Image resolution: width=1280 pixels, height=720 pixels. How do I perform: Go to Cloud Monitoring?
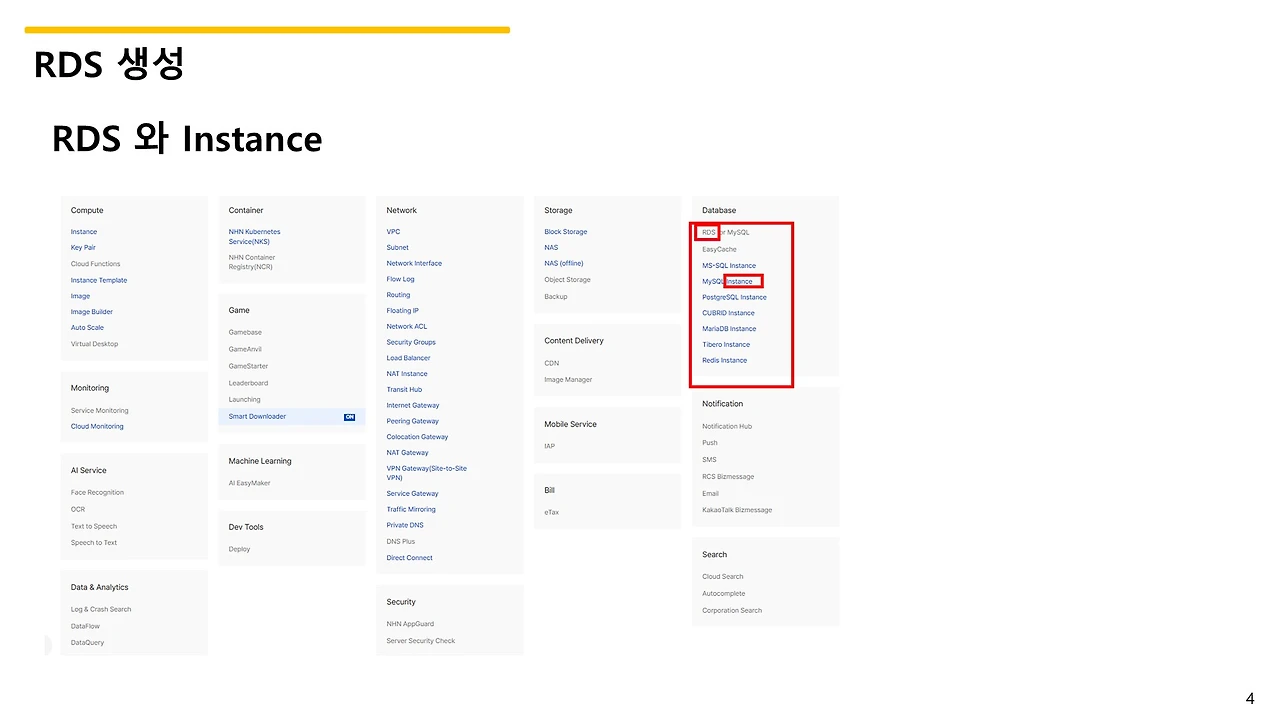[x=97, y=427]
